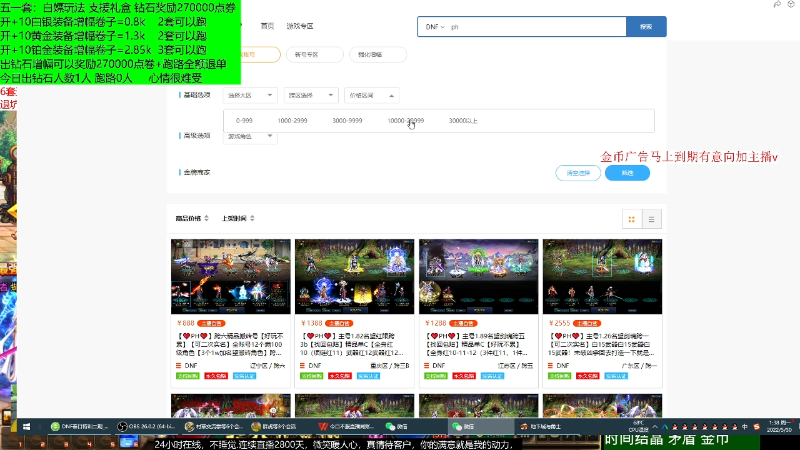Click DNF game icon on ¥2555 card
800x450 pixels.
[551, 366]
